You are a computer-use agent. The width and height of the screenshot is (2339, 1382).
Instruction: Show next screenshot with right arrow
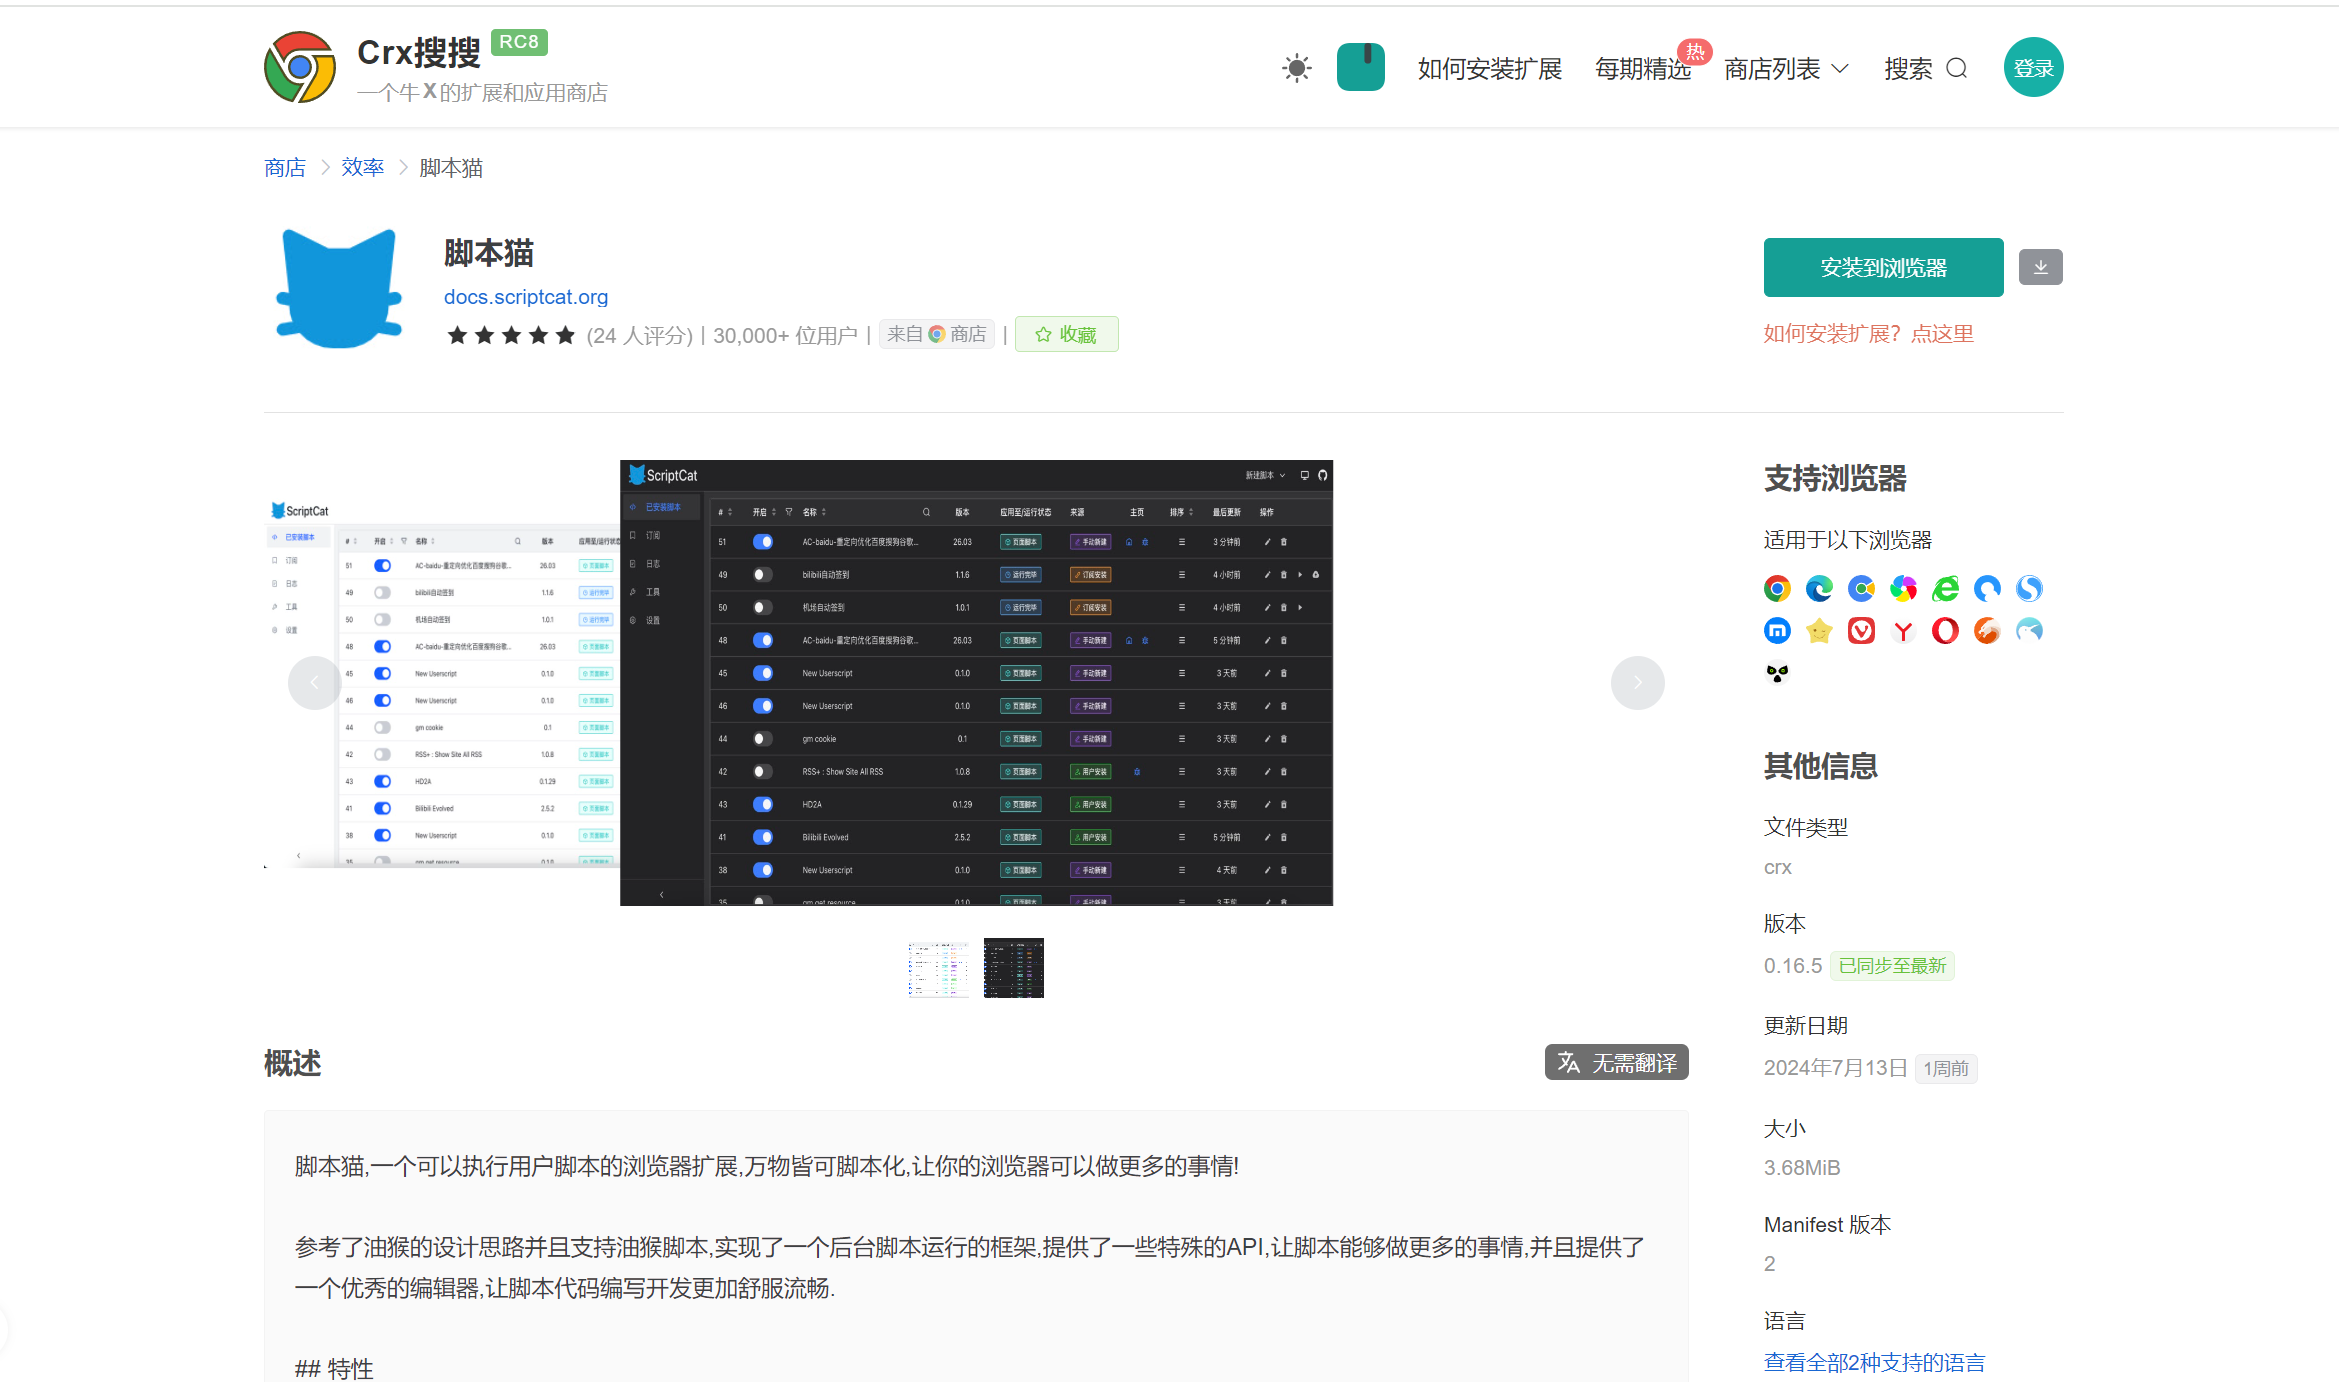(1637, 683)
